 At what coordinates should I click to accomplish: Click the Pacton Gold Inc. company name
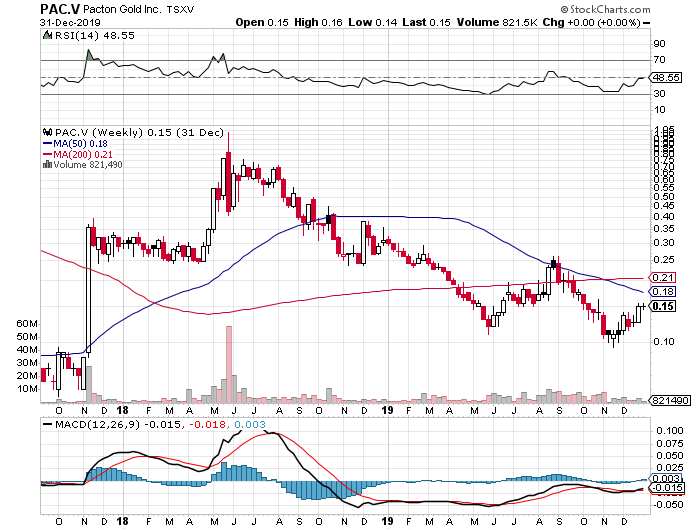(122, 9)
